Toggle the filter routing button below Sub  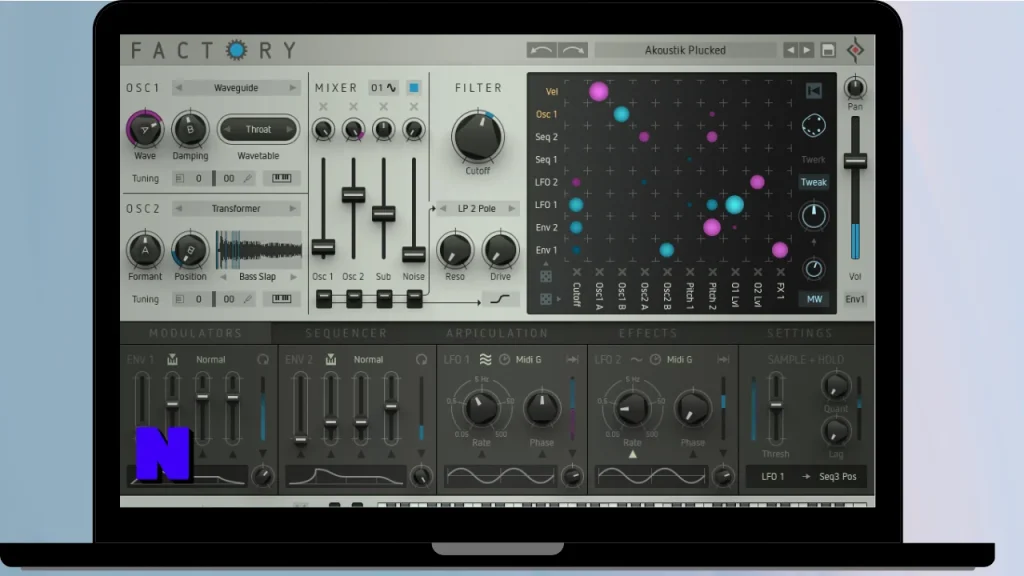384,299
